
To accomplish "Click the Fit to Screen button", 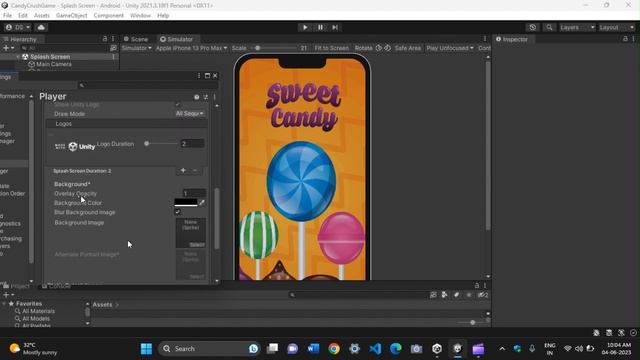I will click(x=331, y=48).
